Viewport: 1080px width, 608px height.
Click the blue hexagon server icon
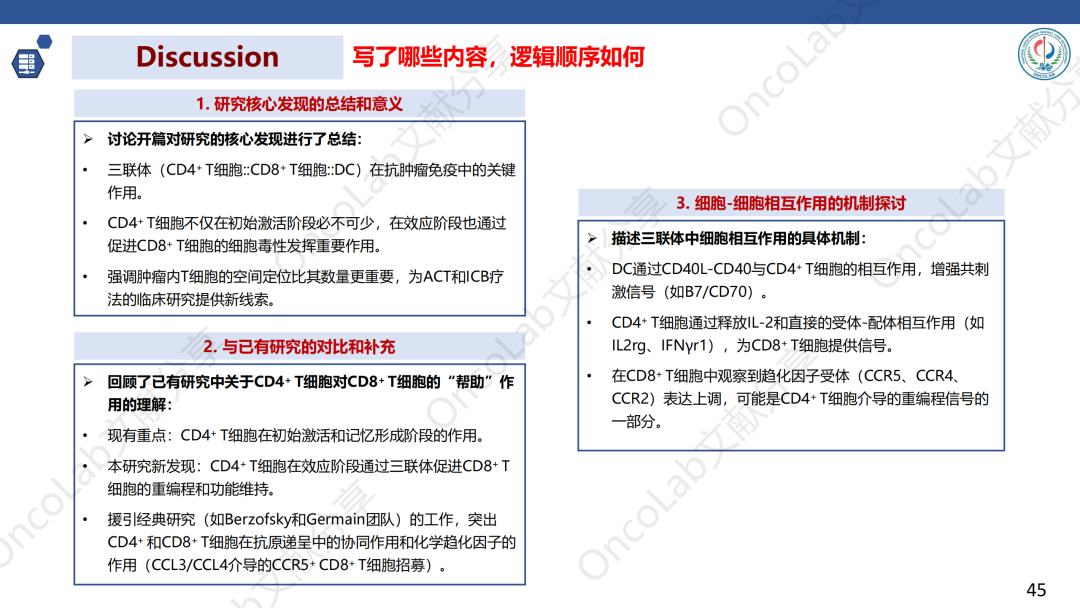click(28, 60)
